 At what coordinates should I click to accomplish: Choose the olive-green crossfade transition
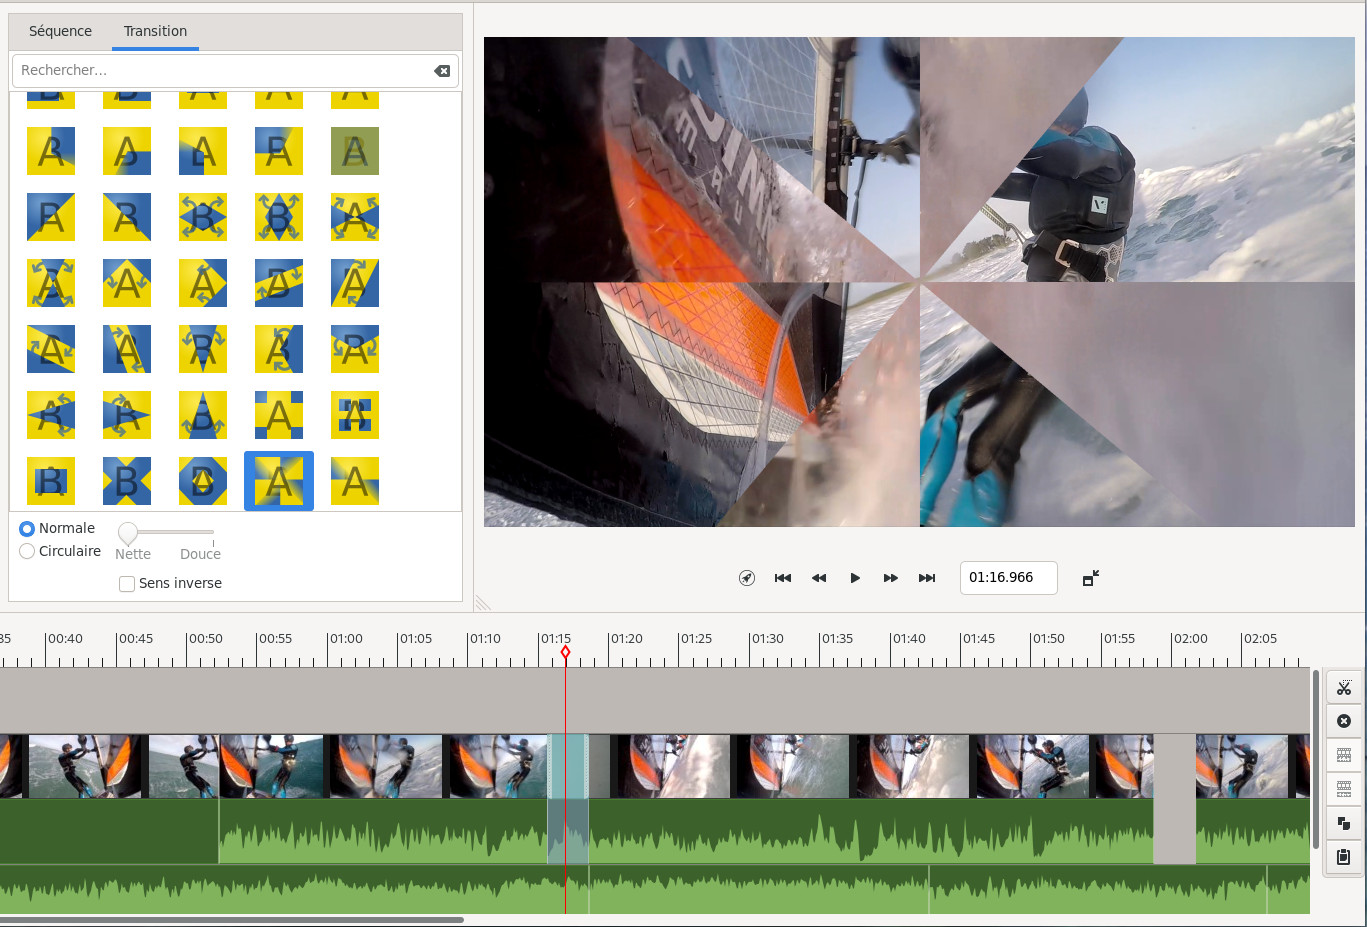click(x=355, y=151)
